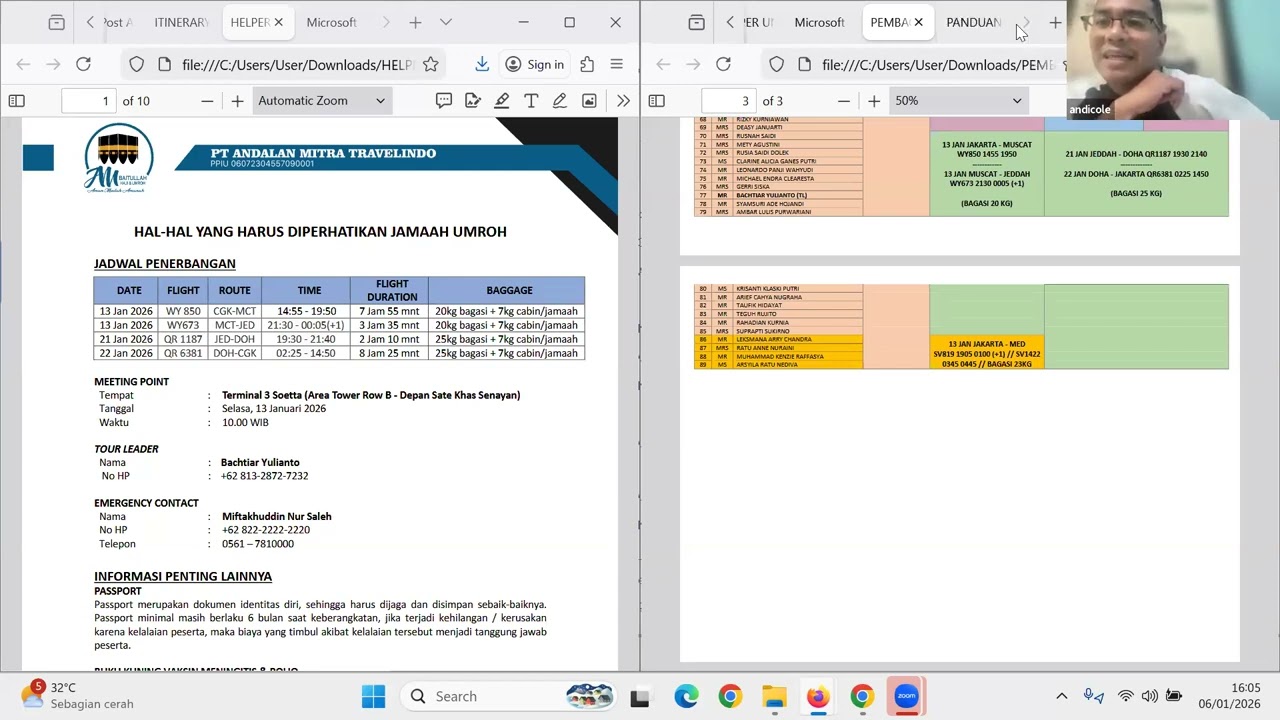Click the INFORMASI PENTING LAINNYA heading
The image size is (1280, 720).
click(x=183, y=576)
